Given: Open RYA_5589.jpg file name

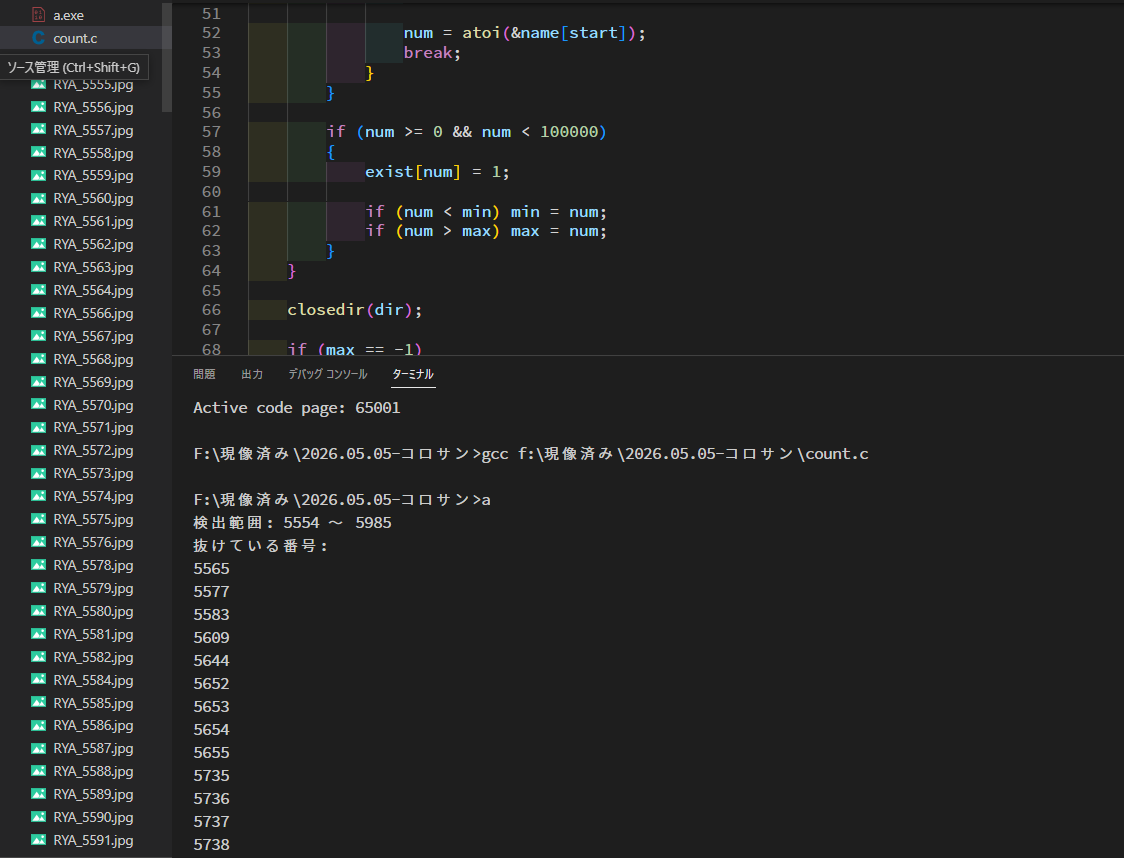Looking at the screenshot, I should tap(93, 794).
